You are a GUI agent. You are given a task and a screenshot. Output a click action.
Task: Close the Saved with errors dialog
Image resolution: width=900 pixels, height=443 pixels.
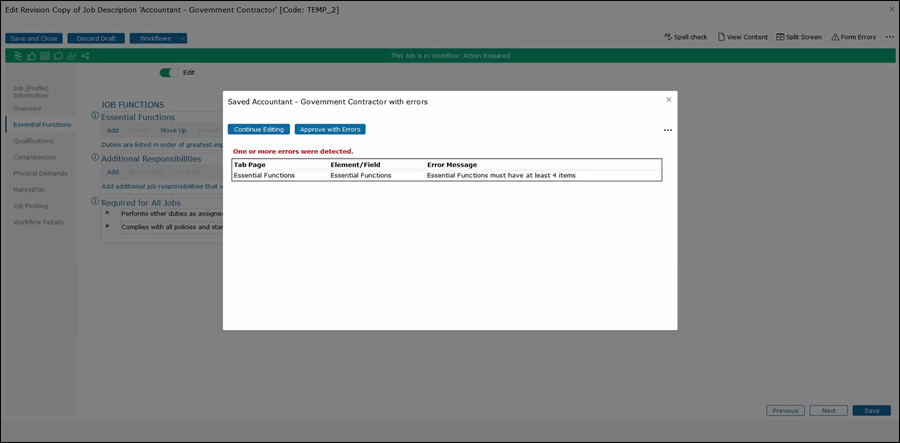coord(669,99)
